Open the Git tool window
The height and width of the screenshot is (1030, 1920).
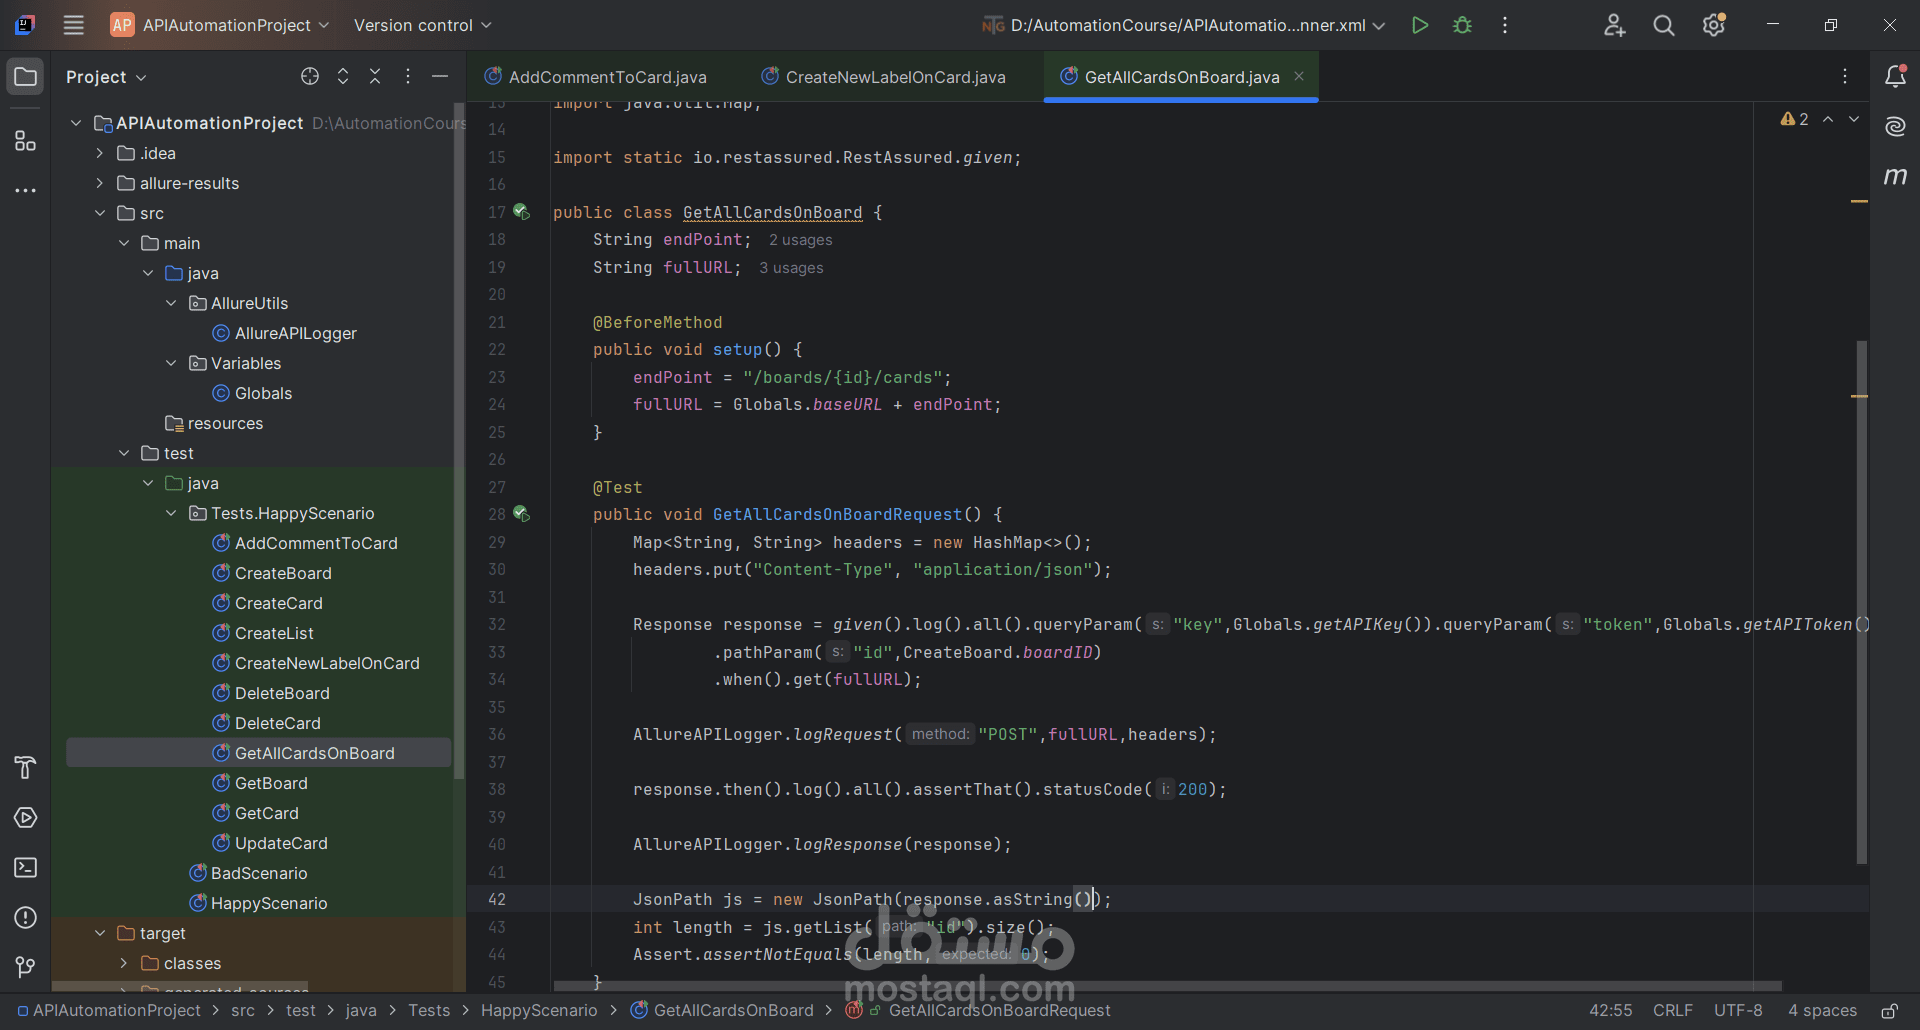pyautogui.click(x=26, y=967)
